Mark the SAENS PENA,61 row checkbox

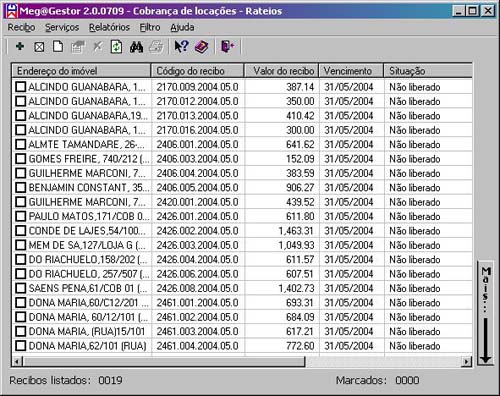pyautogui.click(x=21, y=288)
